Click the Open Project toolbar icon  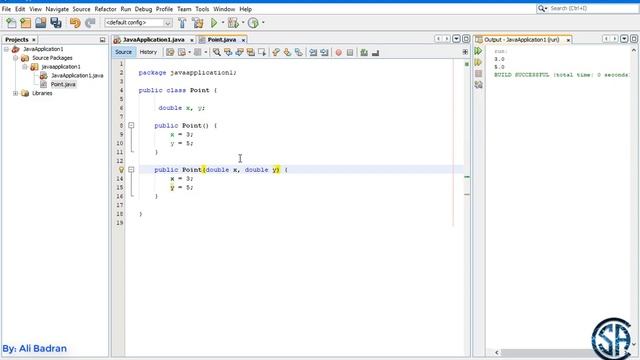click(40, 23)
